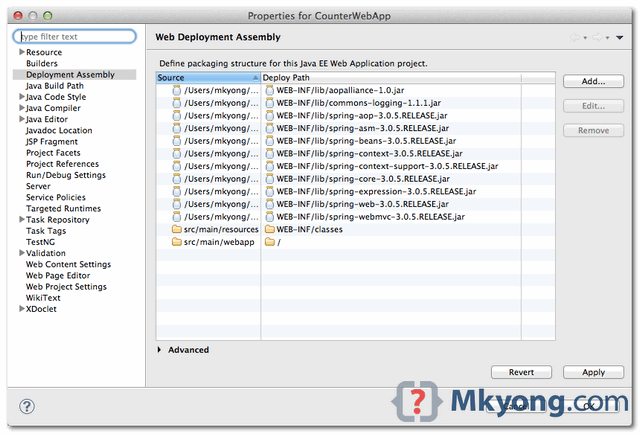Click forward navigation arrow in header
Viewport: 640px width, 434px height.
(x=597, y=38)
